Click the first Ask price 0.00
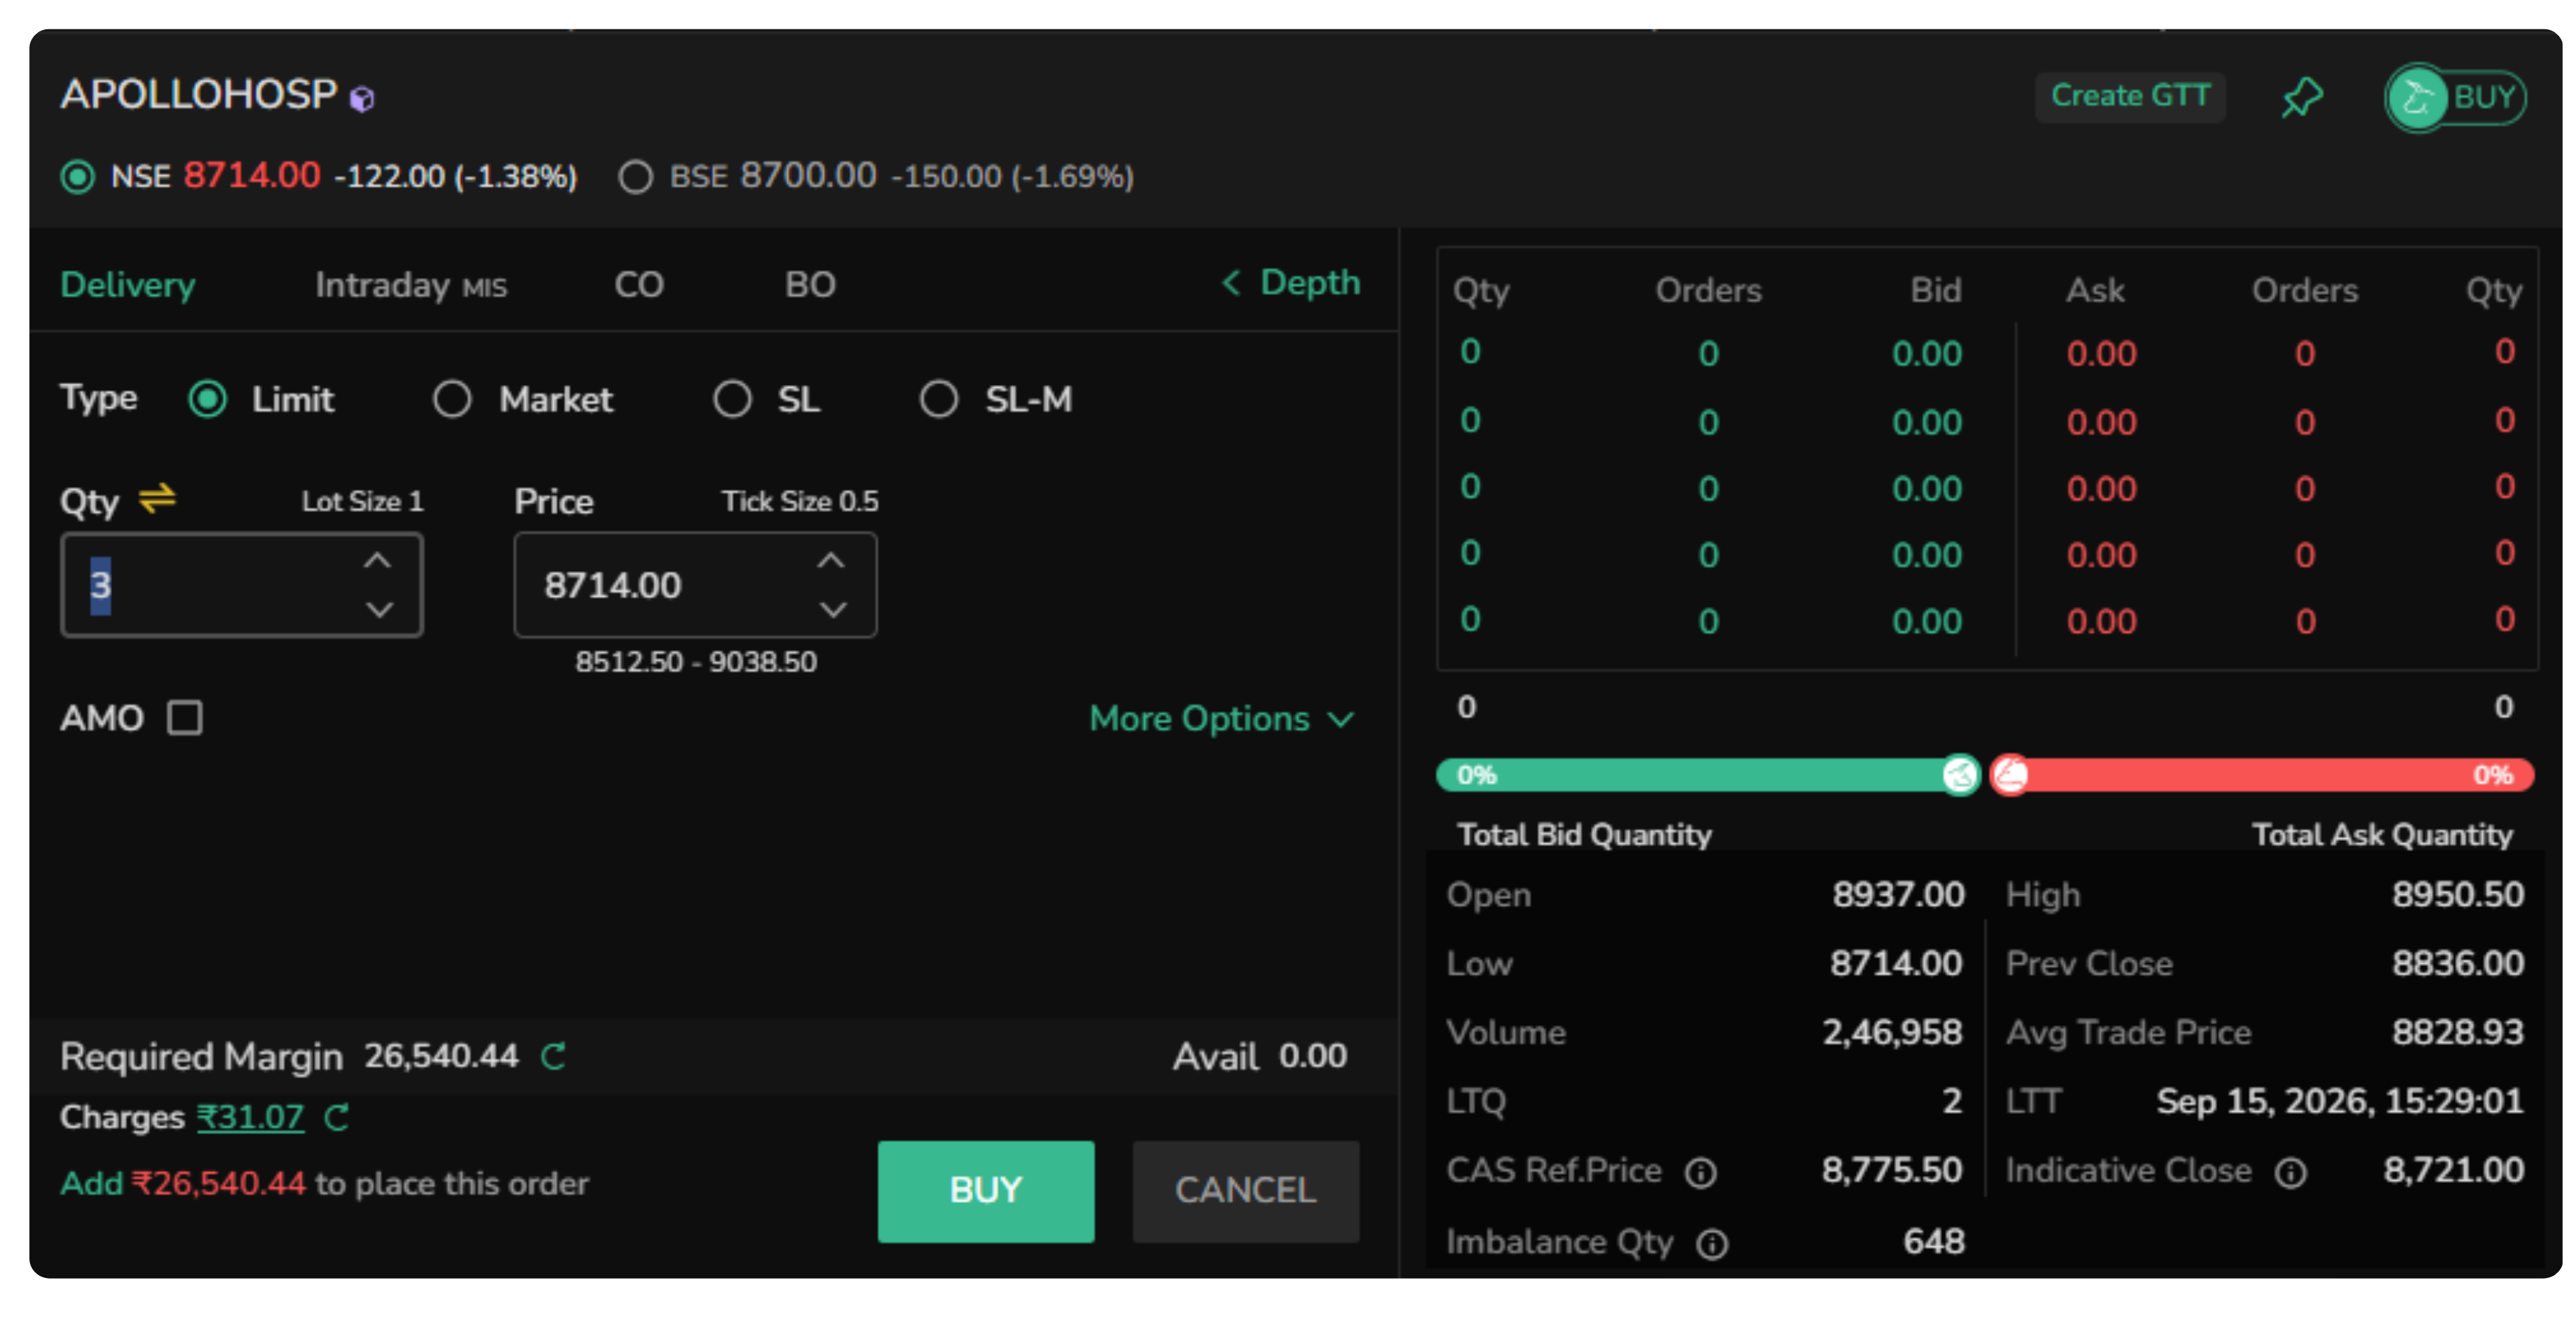This screenshot has width=2576, height=1319. click(x=2101, y=354)
